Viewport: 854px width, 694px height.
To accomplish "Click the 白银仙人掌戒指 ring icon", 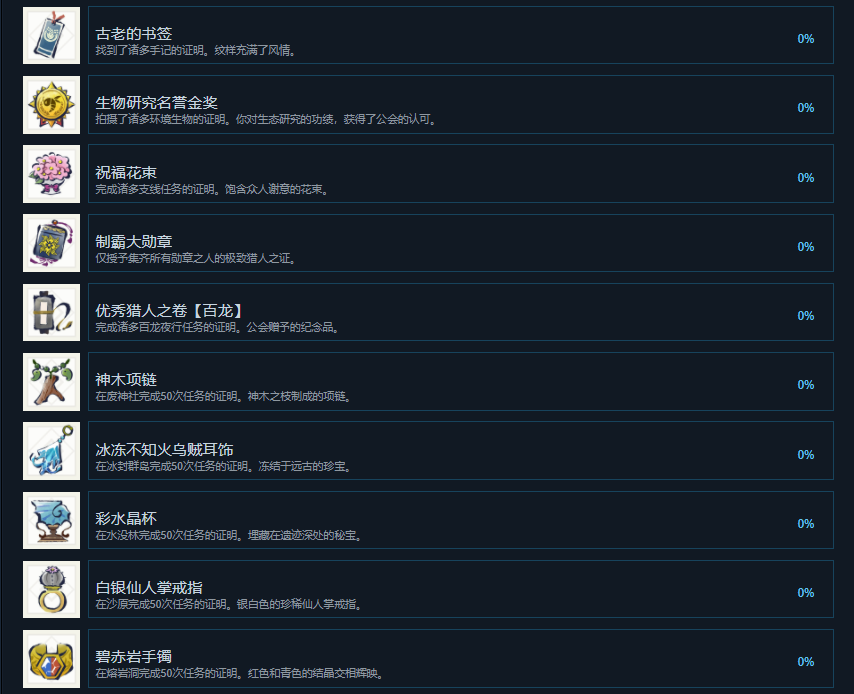I will point(51,589).
